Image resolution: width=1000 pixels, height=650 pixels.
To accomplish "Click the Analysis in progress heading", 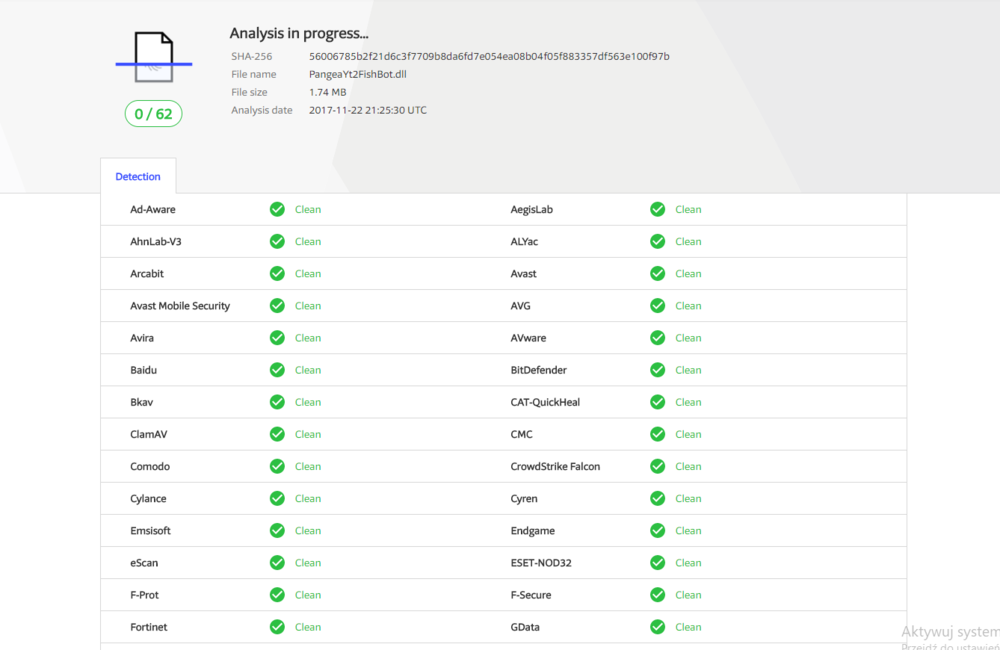I will pos(299,33).
